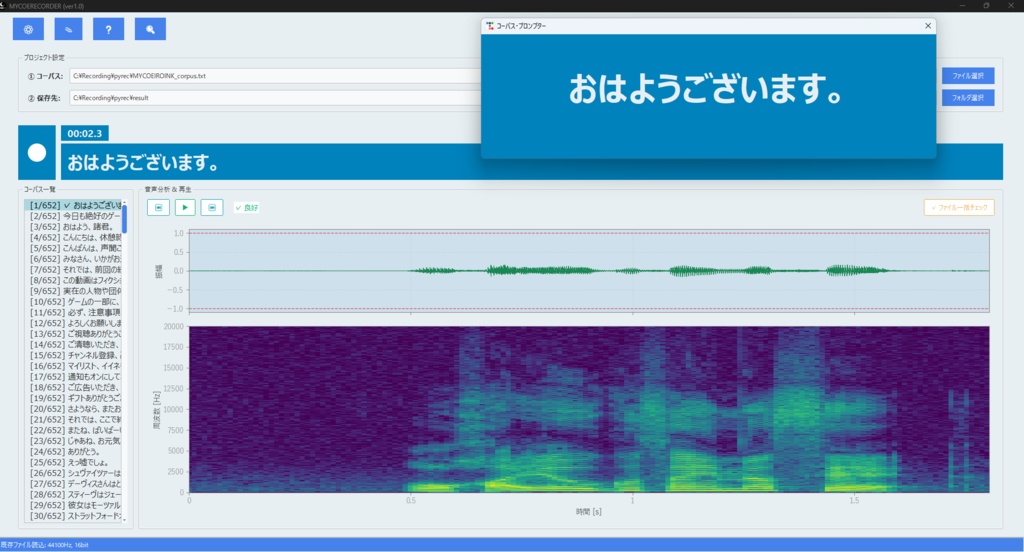Image resolution: width=1024 pixels, height=552 pixels.
Task: Click the skip-forward button after play
Action: click(x=212, y=208)
